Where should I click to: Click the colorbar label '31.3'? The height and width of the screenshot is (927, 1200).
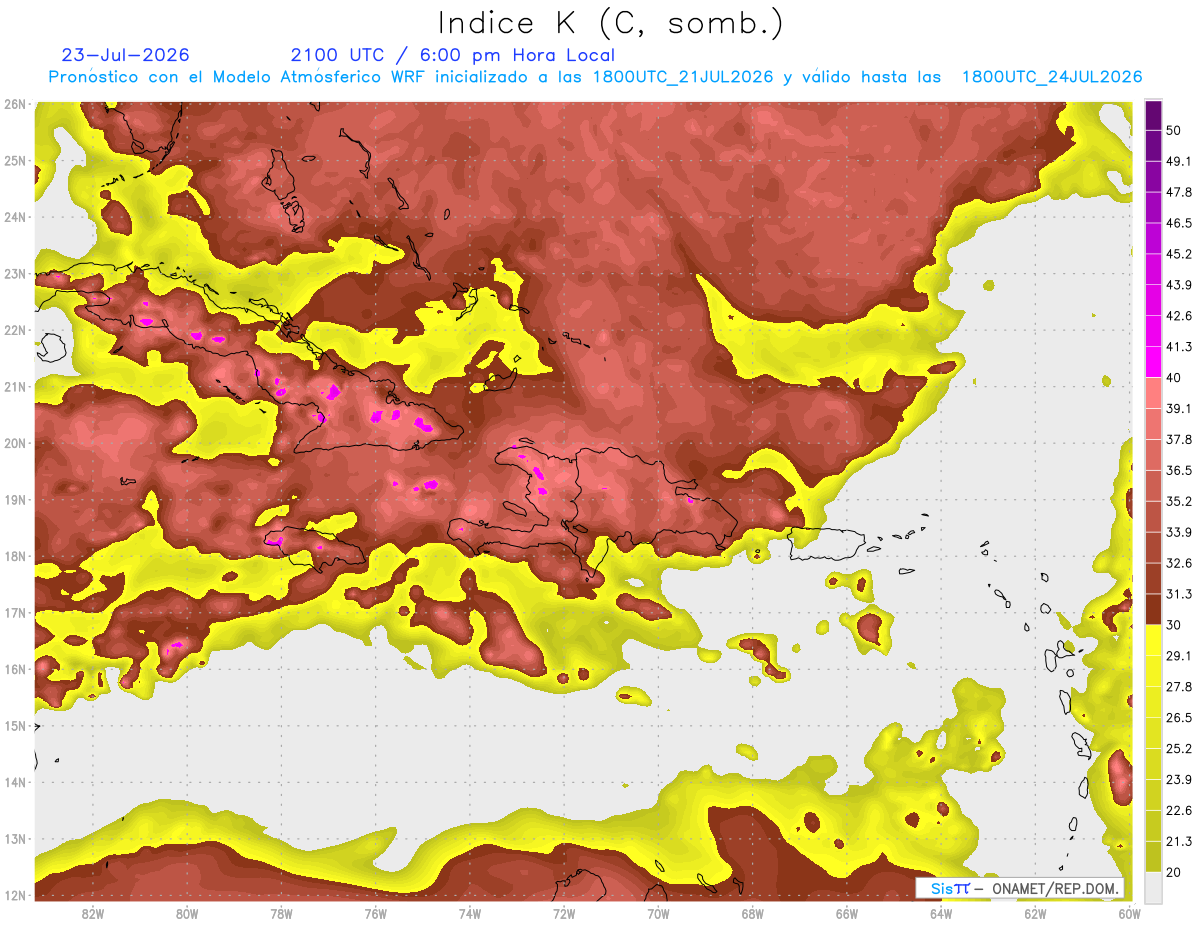tap(1179, 594)
